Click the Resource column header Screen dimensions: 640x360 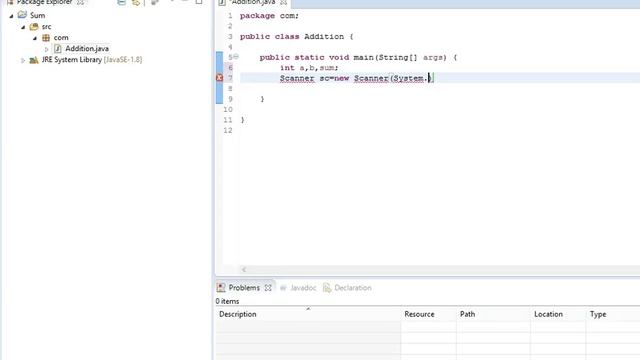[429, 314]
